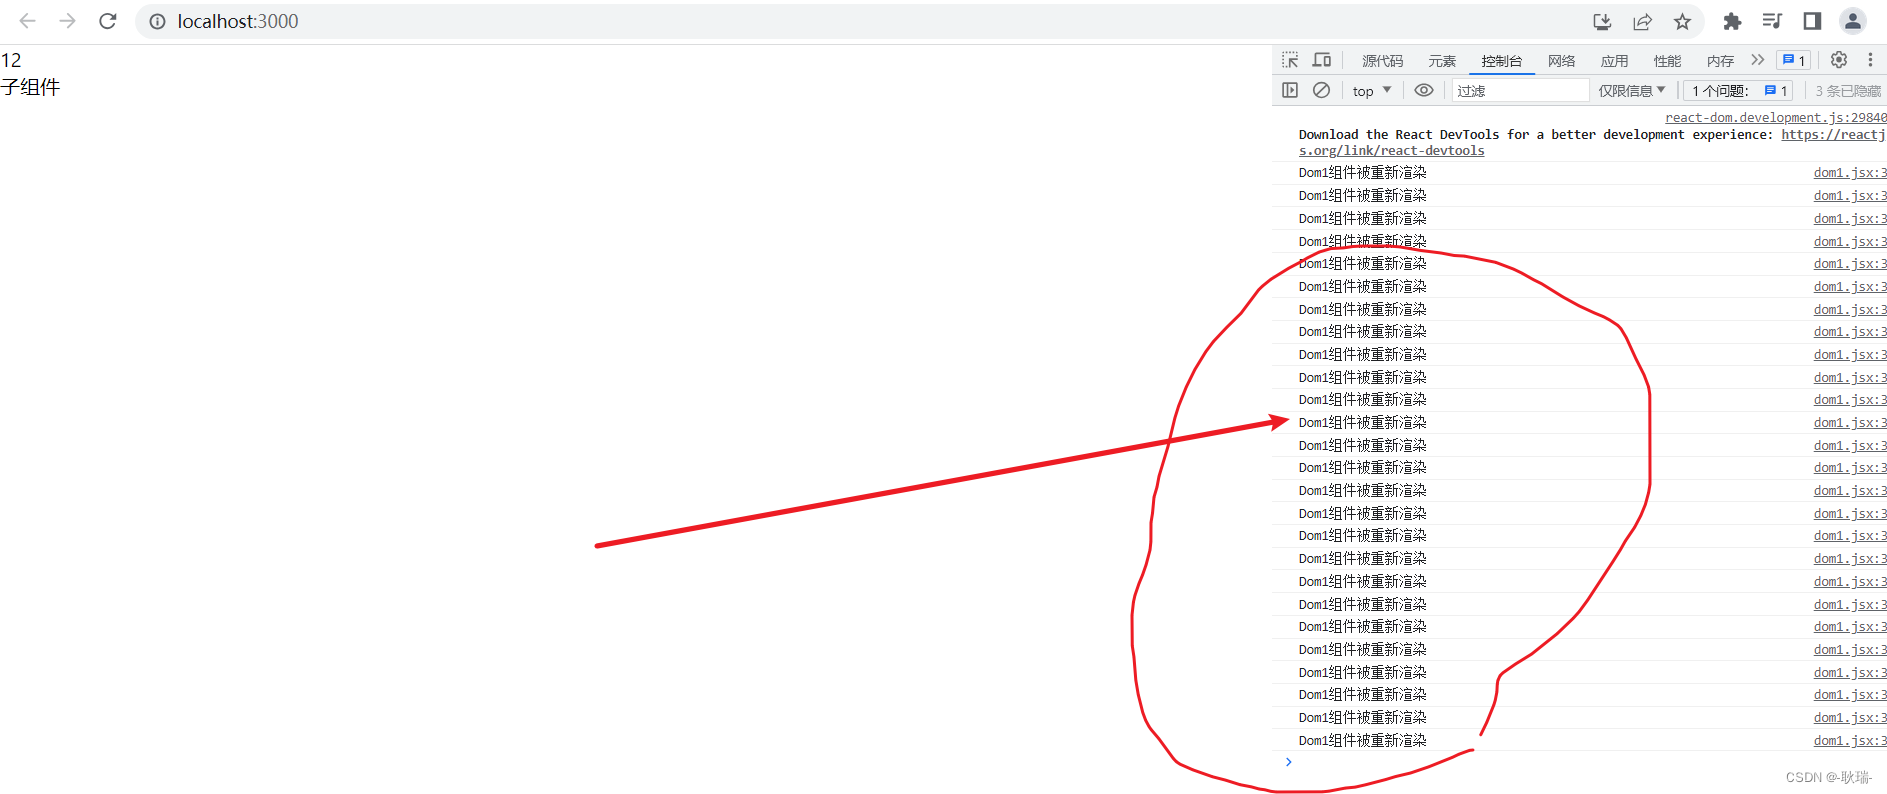This screenshot has height=794, width=1887.
Task: Open the issues badge in the DevTools tab bar
Action: coord(1794,60)
